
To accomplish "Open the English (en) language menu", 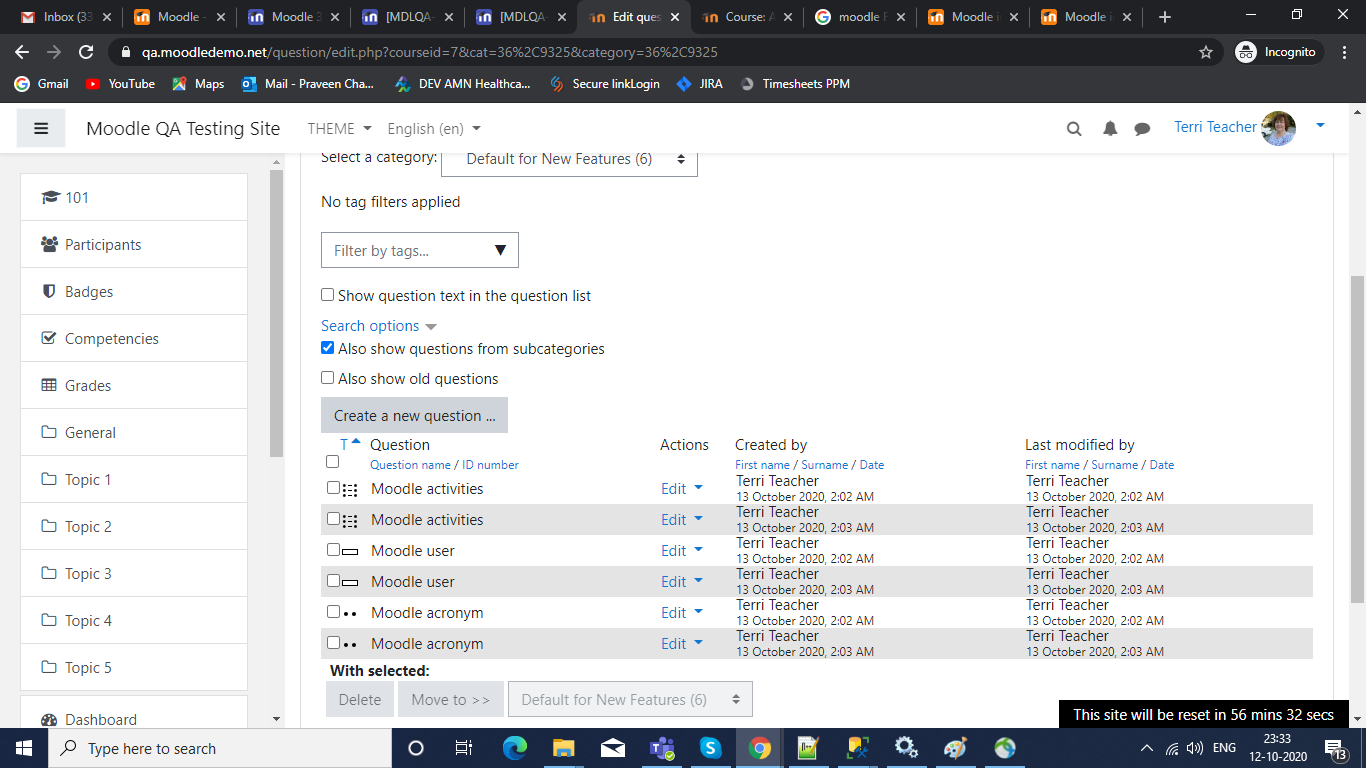I will tap(434, 128).
